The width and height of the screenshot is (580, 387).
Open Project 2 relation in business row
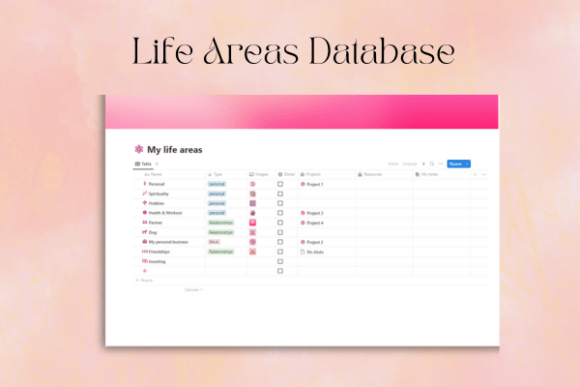coord(312,242)
